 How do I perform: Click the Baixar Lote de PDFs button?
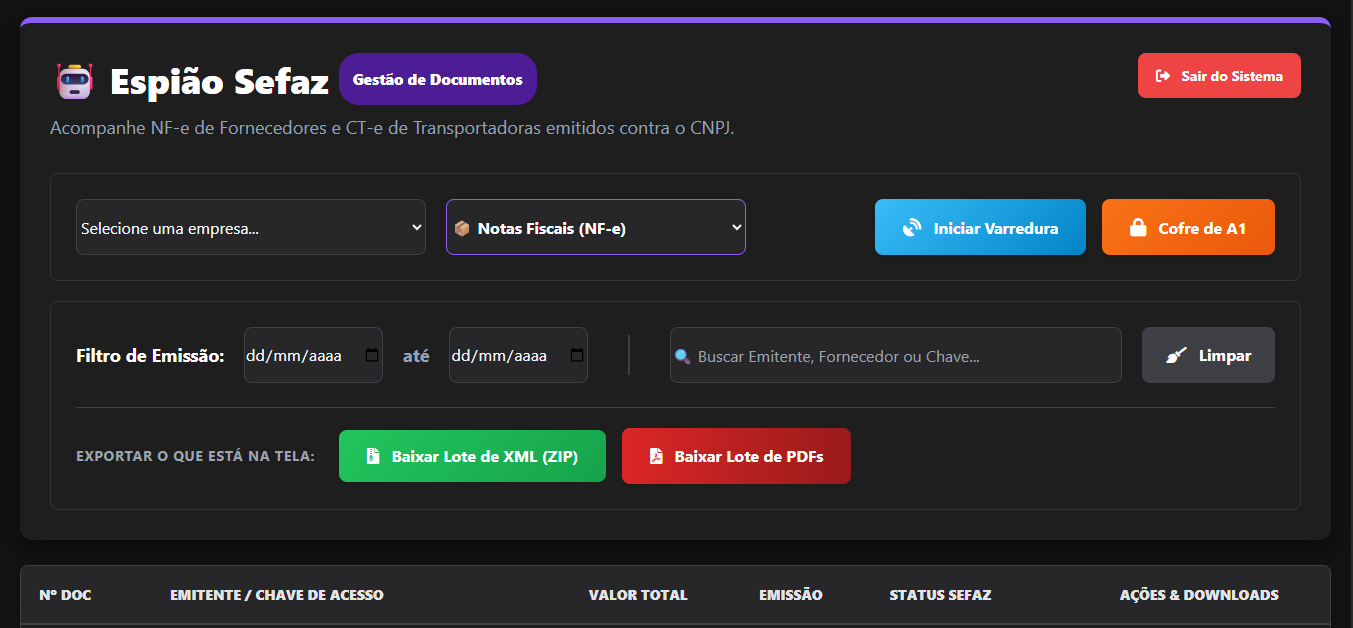pos(736,456)
